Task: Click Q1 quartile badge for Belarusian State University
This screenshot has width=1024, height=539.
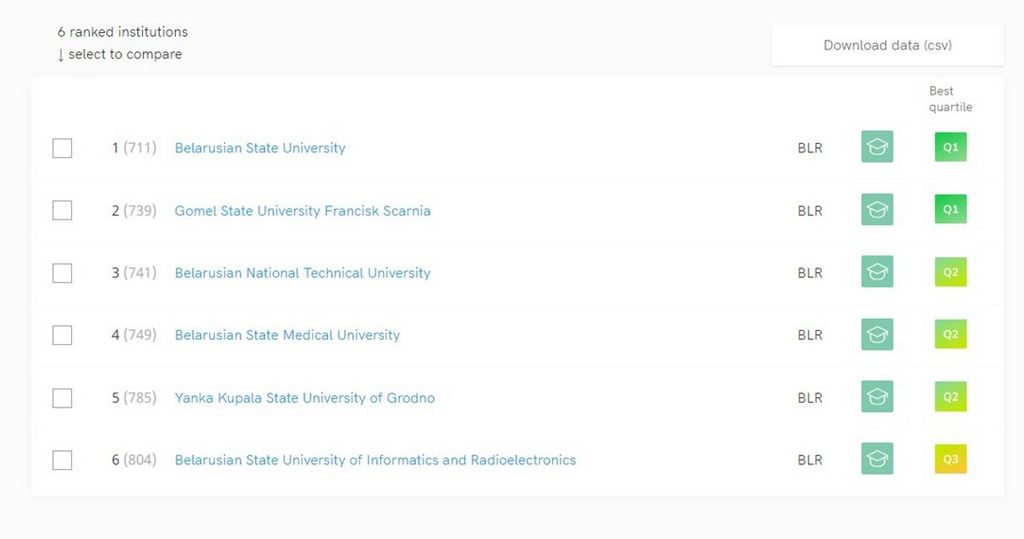Action: pos(950,148)
